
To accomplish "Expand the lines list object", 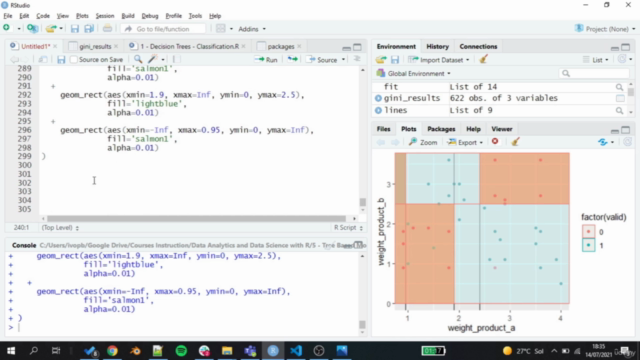I will (378, 110).
